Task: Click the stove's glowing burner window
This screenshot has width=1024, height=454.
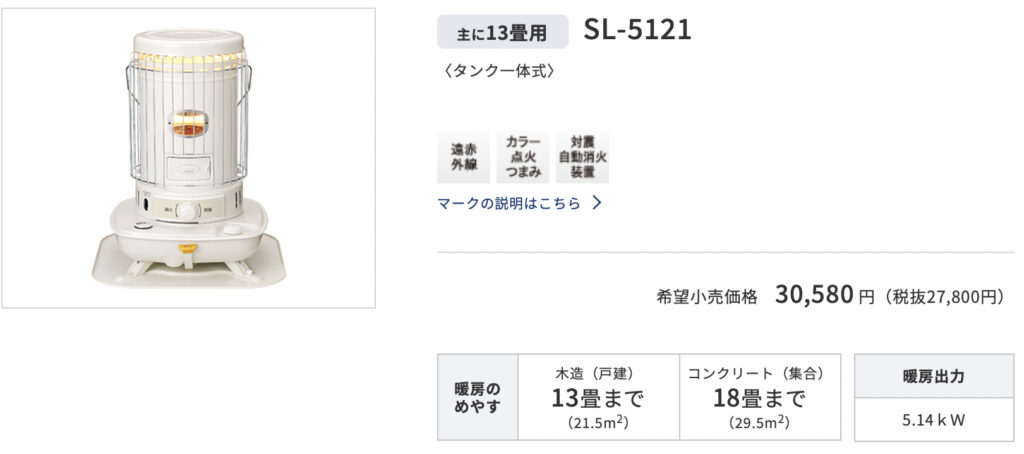Action: [x=189, y=123]
